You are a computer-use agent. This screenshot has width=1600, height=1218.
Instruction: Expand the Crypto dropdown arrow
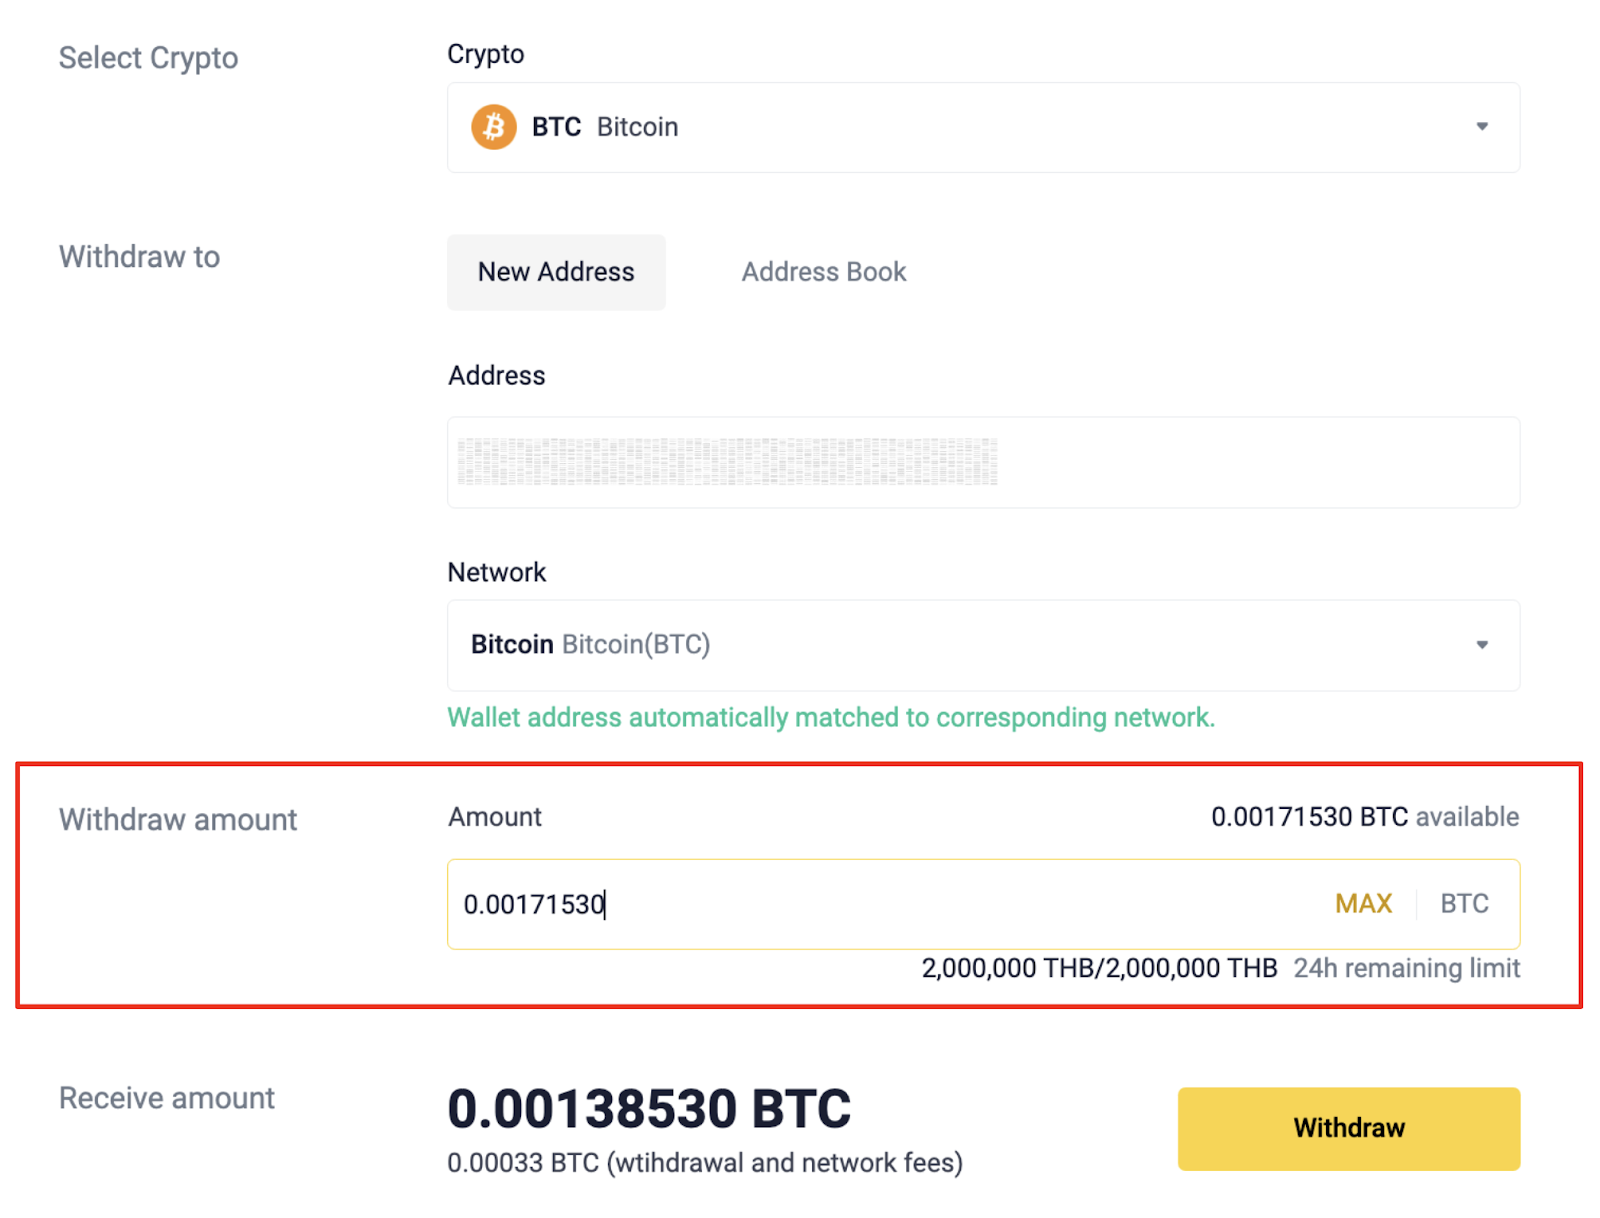tap(1482, 127)
